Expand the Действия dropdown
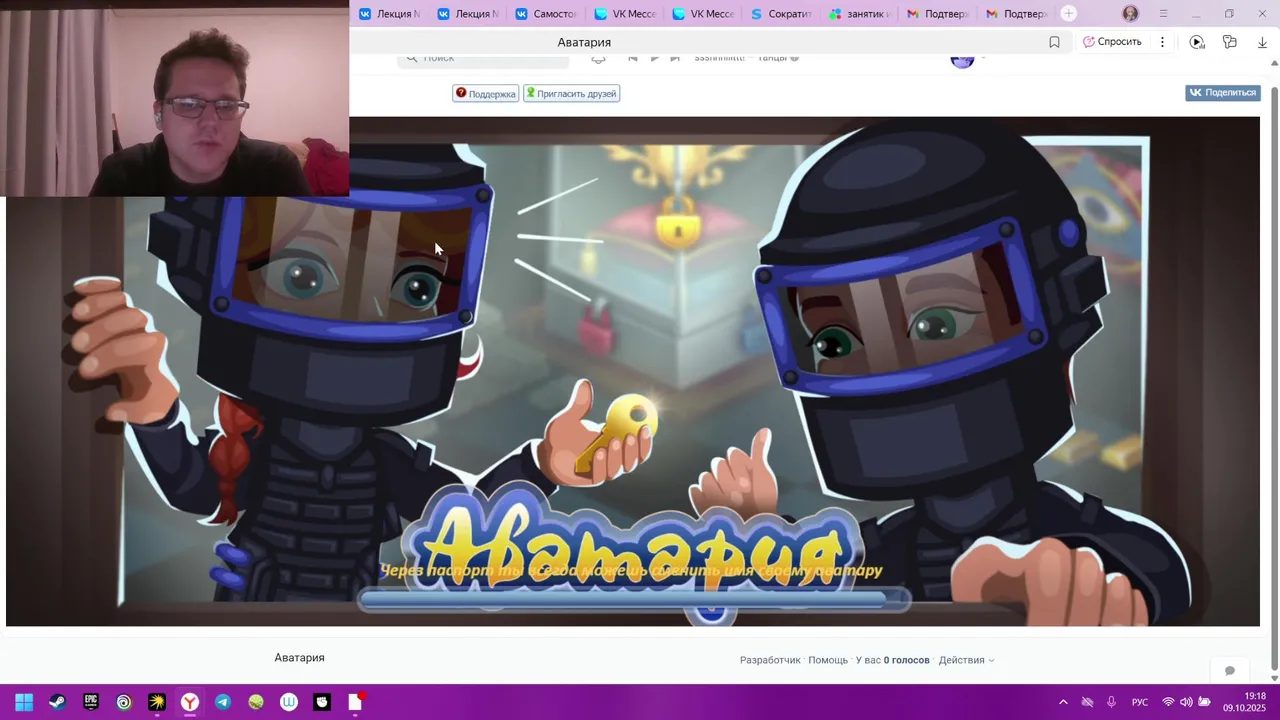The image size is (1280, 720). pyautogui.click(x=966, y=660)
